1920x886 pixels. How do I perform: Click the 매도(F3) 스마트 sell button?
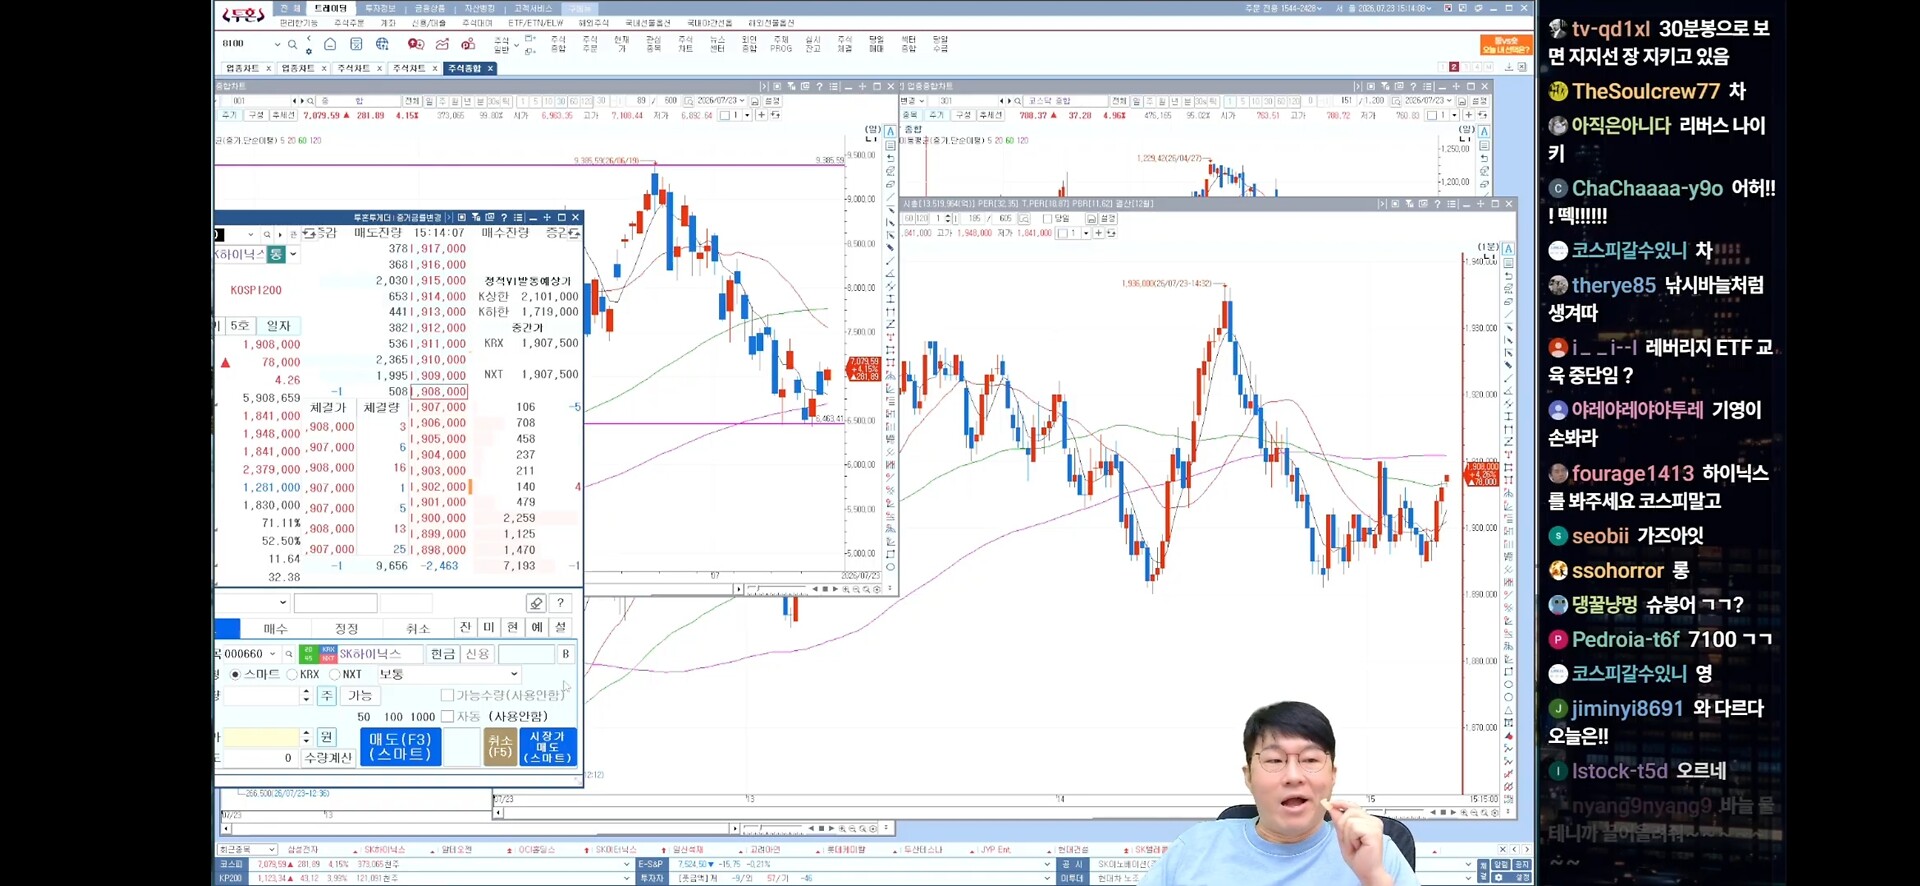pos(400,747)
